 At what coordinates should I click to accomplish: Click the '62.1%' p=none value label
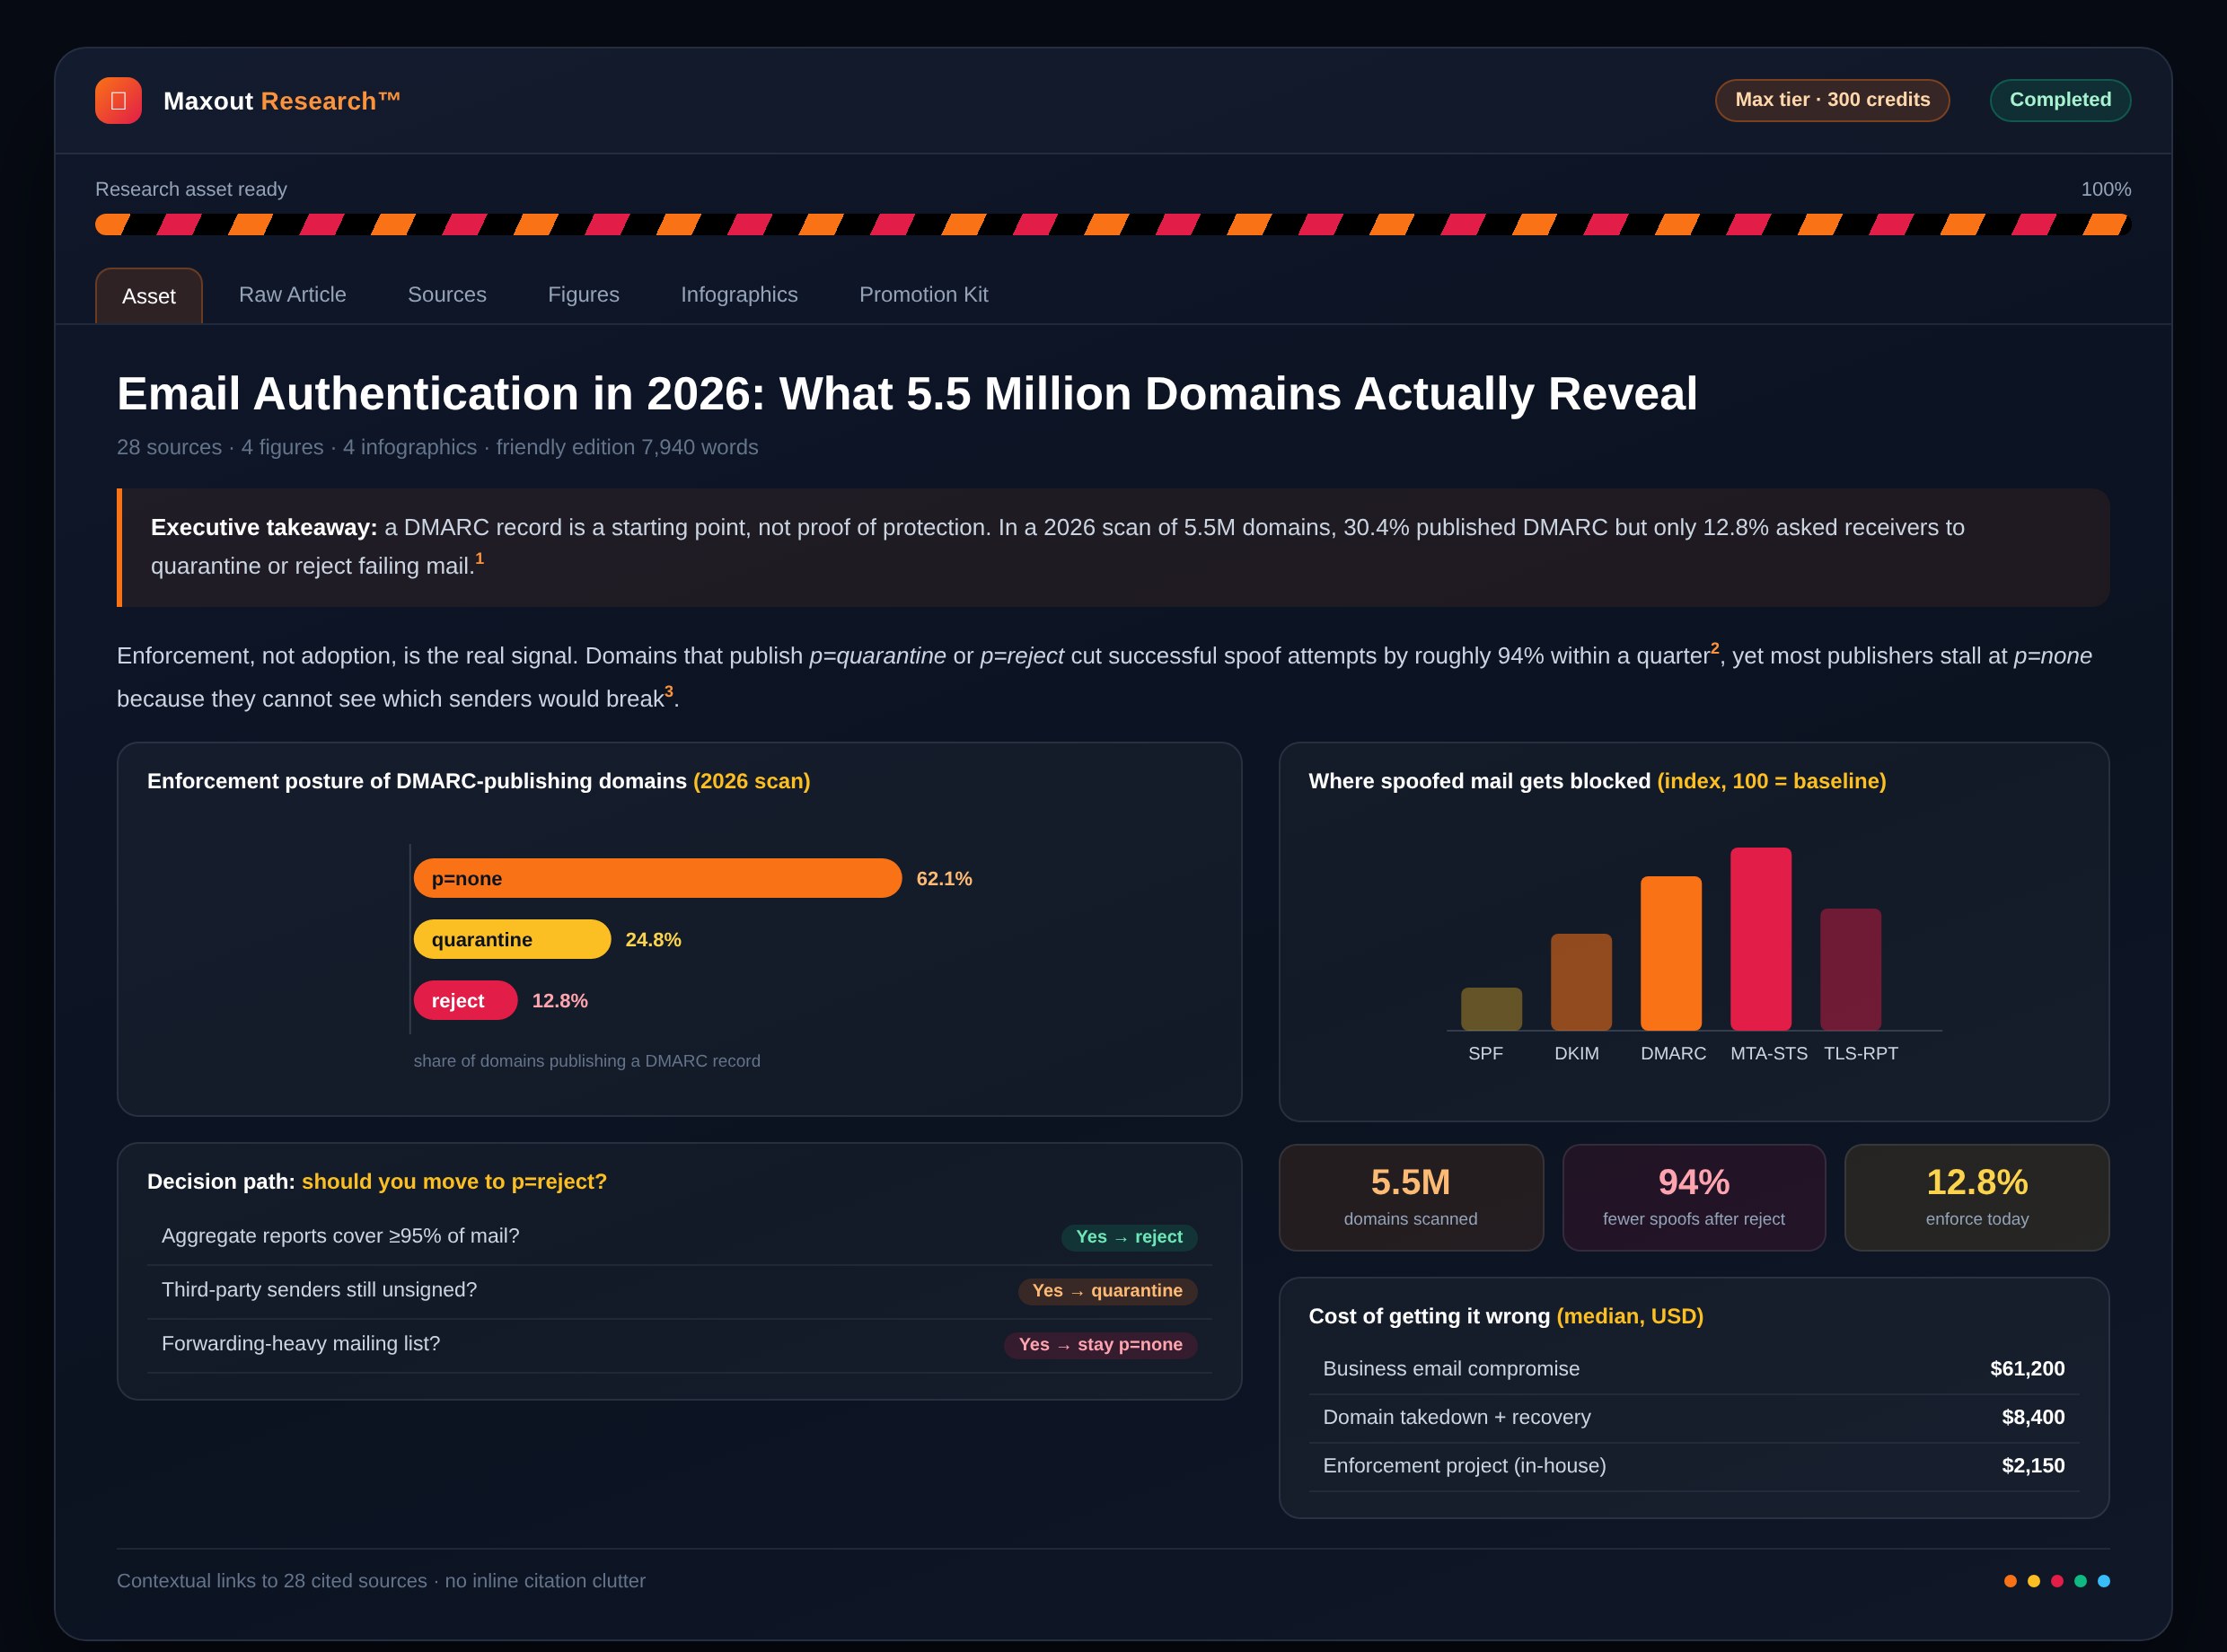[944, 878]
